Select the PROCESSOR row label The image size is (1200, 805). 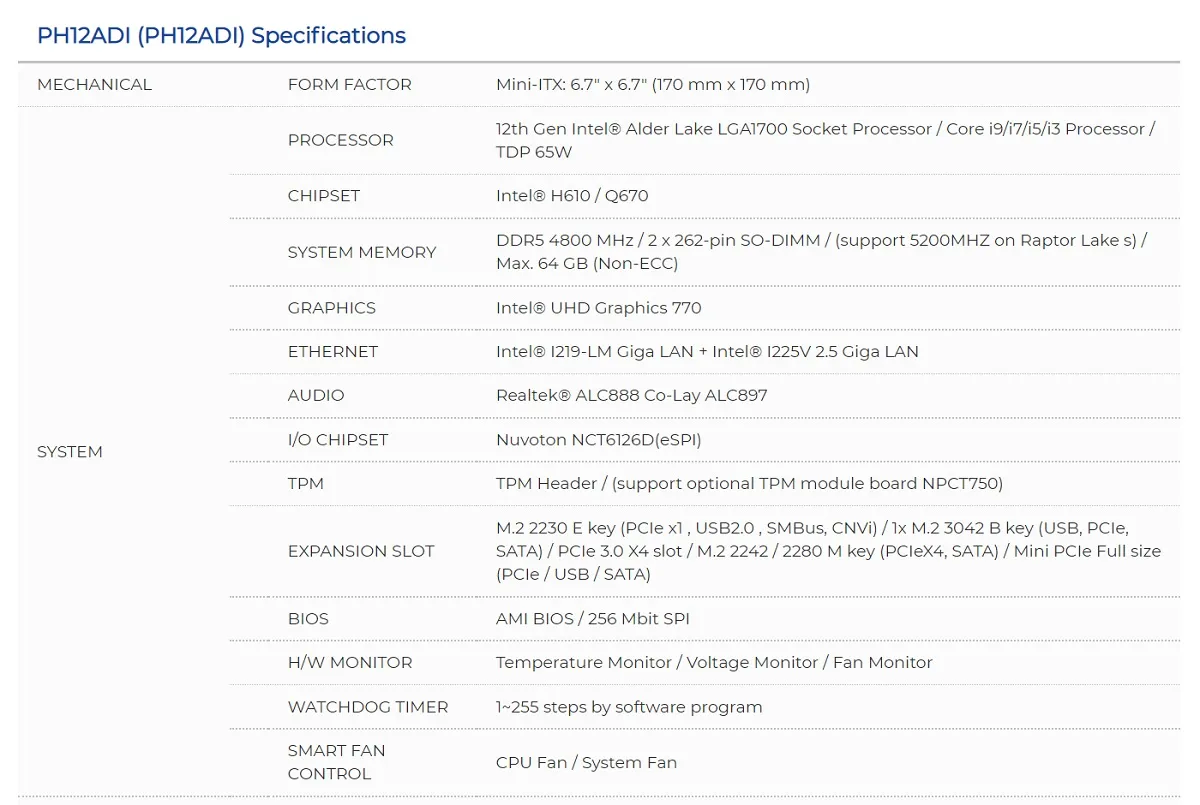pos(341,140)
